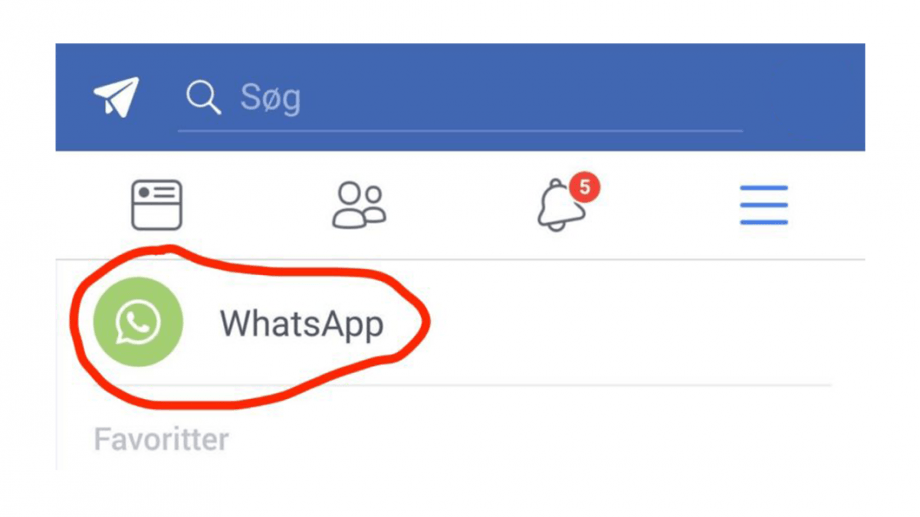920x517 pixels.
Task: Select the middle line of the hamburger menu
Action: (x=763, y=205)
